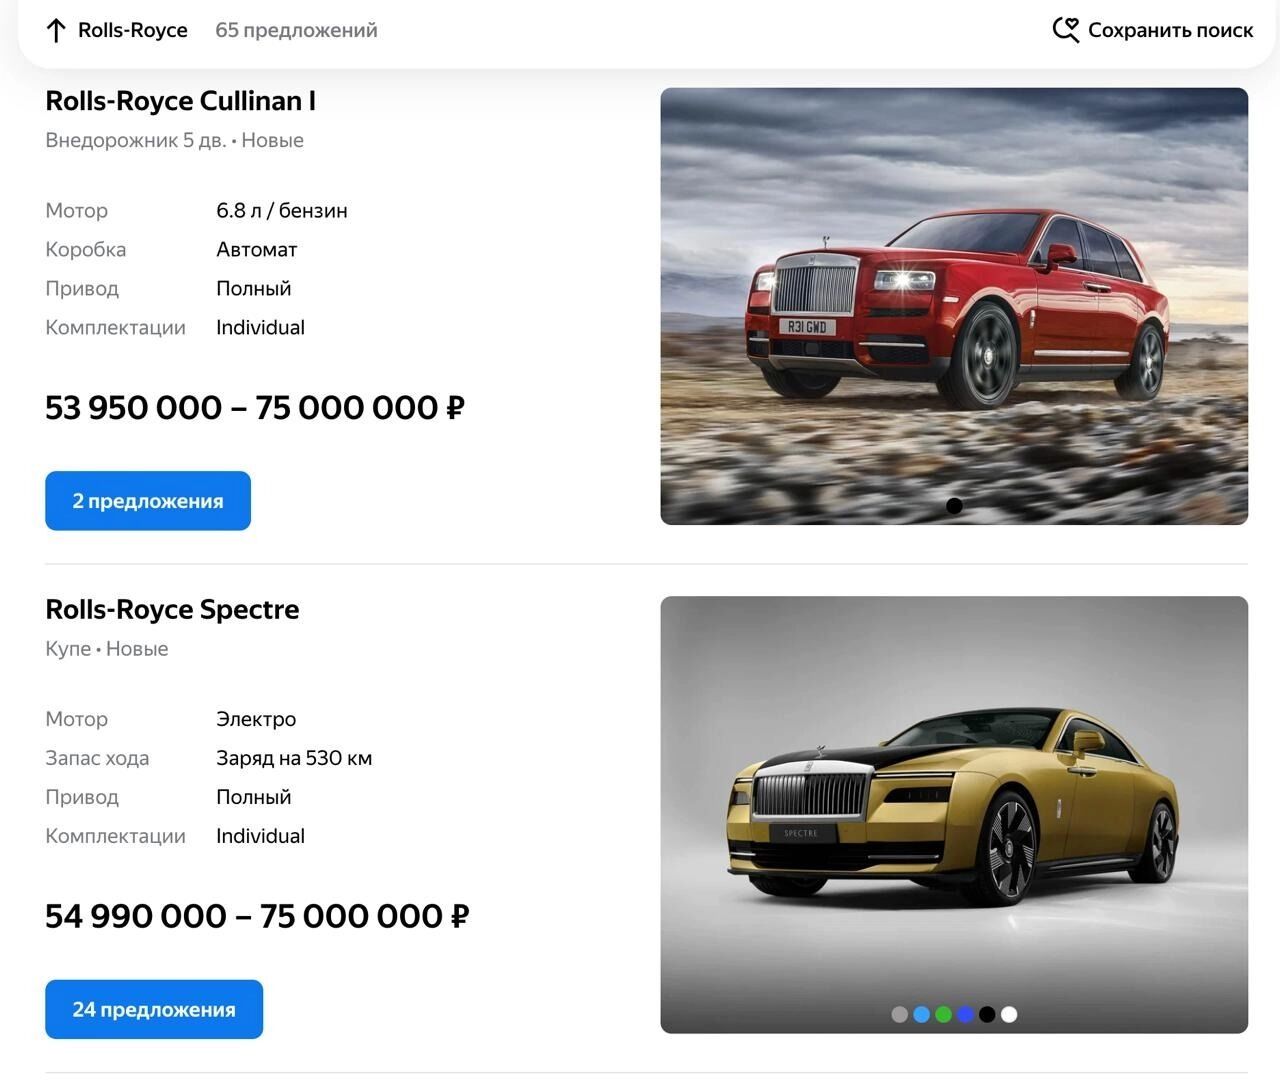The width and height of the screenshot is (1280, 1083).
Task: Click the heart save-search icon
Action: pos(1066,30)
